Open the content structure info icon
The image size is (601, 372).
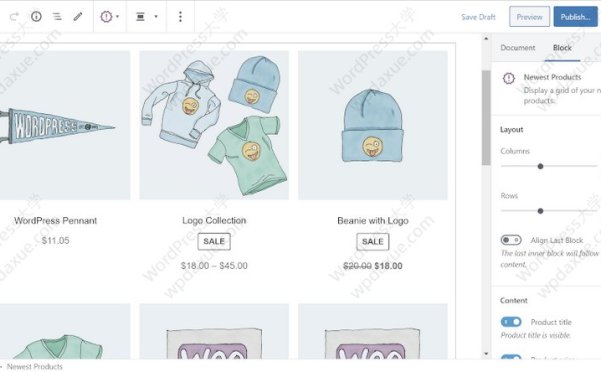click(x=36, y=16)
